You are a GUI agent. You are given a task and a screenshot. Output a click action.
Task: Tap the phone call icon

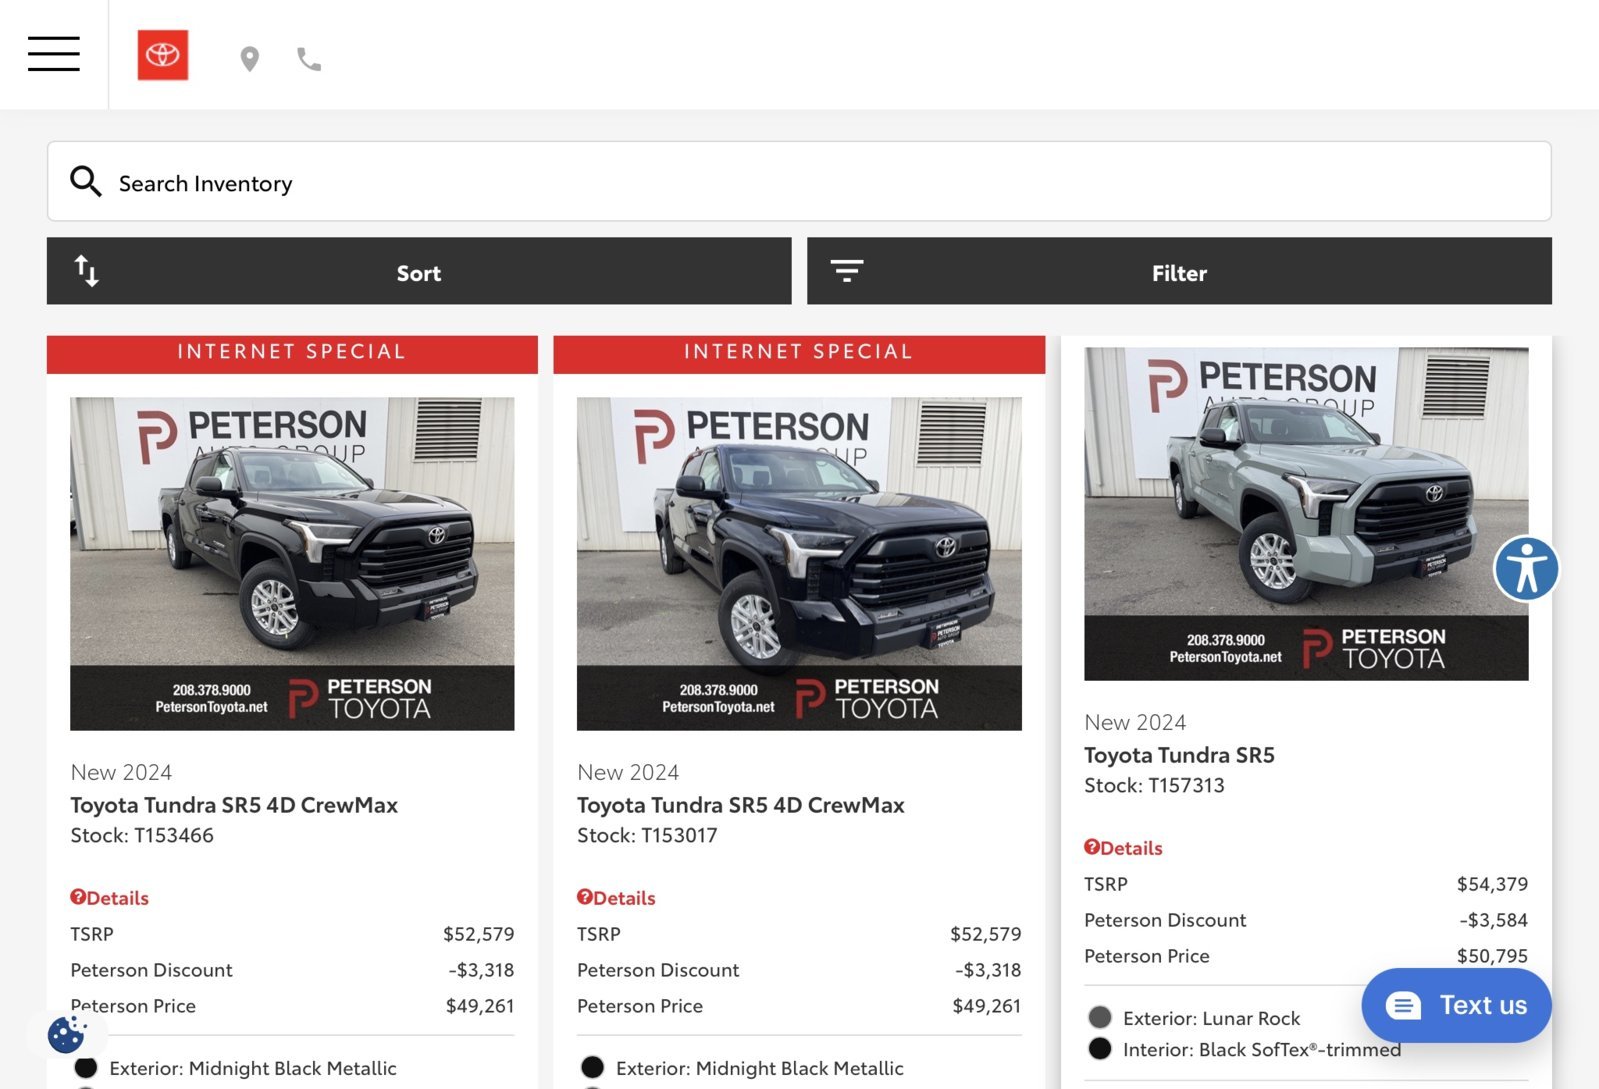pyautogui.click(x=309, y=60)
